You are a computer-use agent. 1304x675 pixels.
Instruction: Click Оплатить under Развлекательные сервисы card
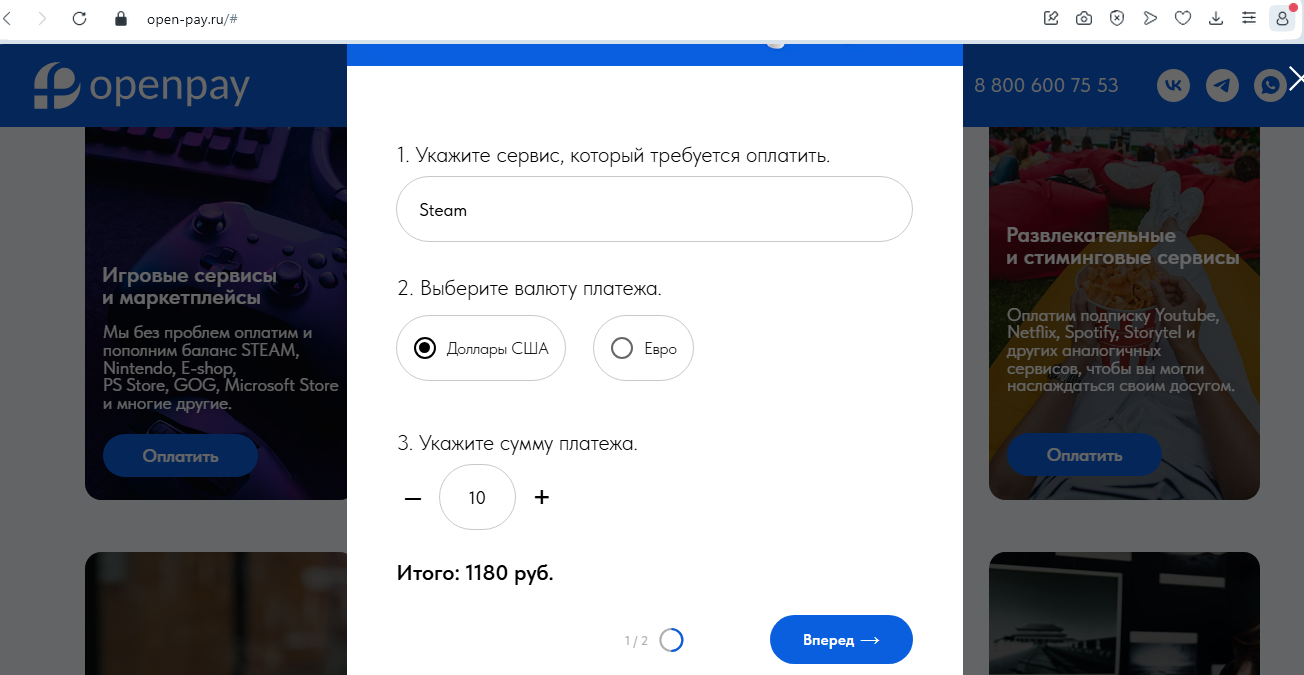(1084, 455)
